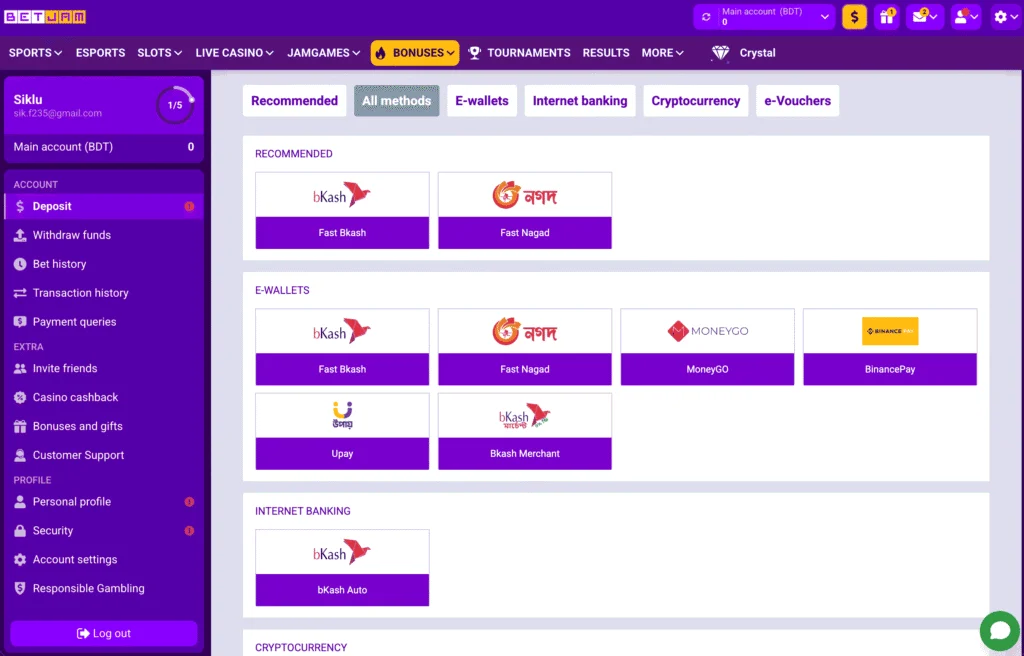Screen dimensions: 1024x656
Task: Click the Crystal label
Action: pyautogui.click(x=758, y=53)
